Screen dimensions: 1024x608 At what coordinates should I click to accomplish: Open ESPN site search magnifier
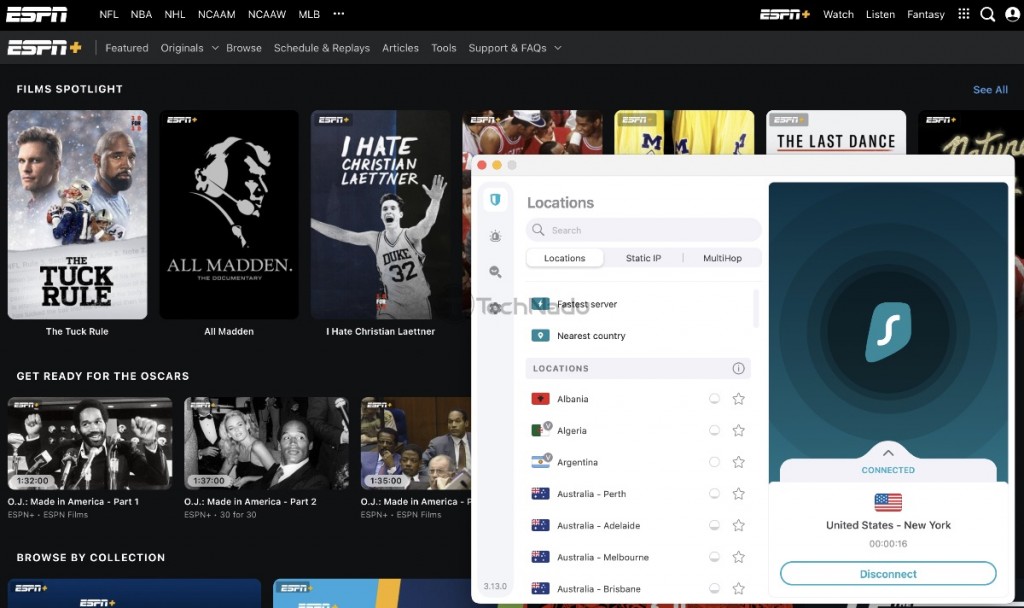(987, 14)
